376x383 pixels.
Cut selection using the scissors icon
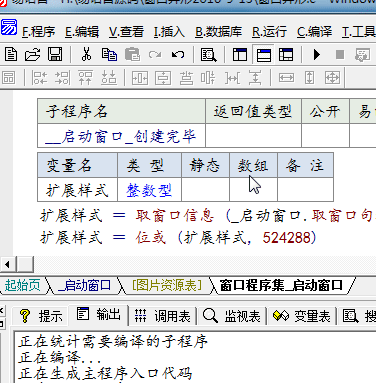86,54
